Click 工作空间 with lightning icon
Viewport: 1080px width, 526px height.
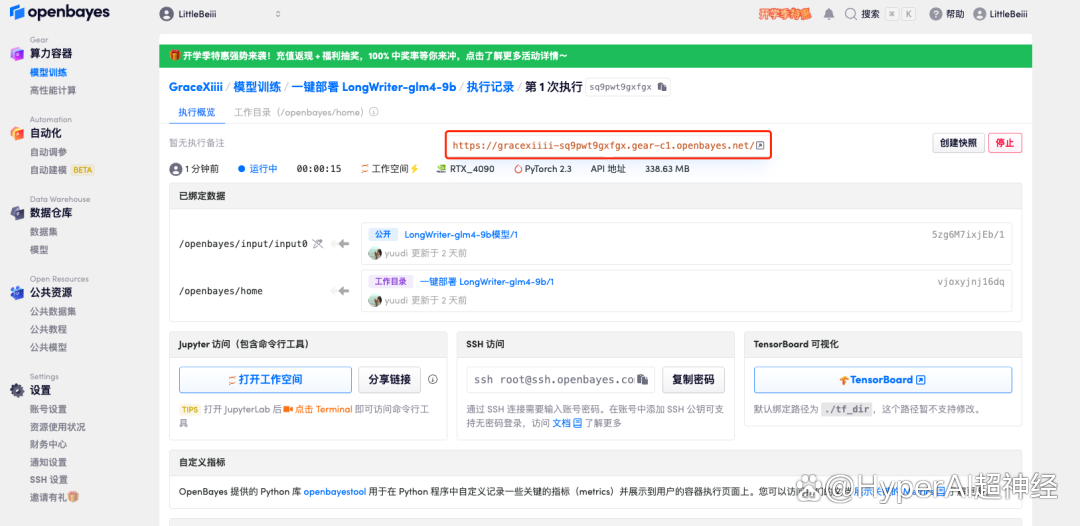(x=390, y=169)
